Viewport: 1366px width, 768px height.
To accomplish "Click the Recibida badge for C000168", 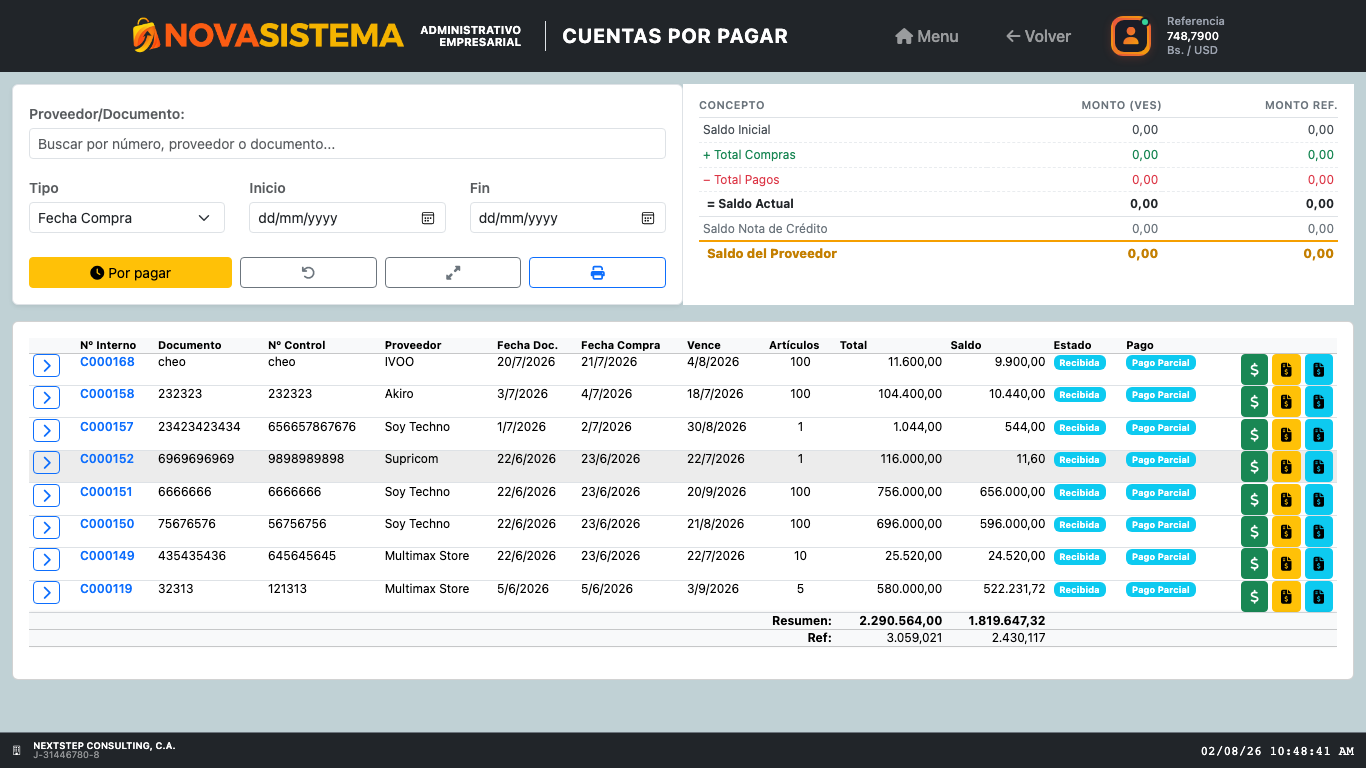I will point(1080,363).
